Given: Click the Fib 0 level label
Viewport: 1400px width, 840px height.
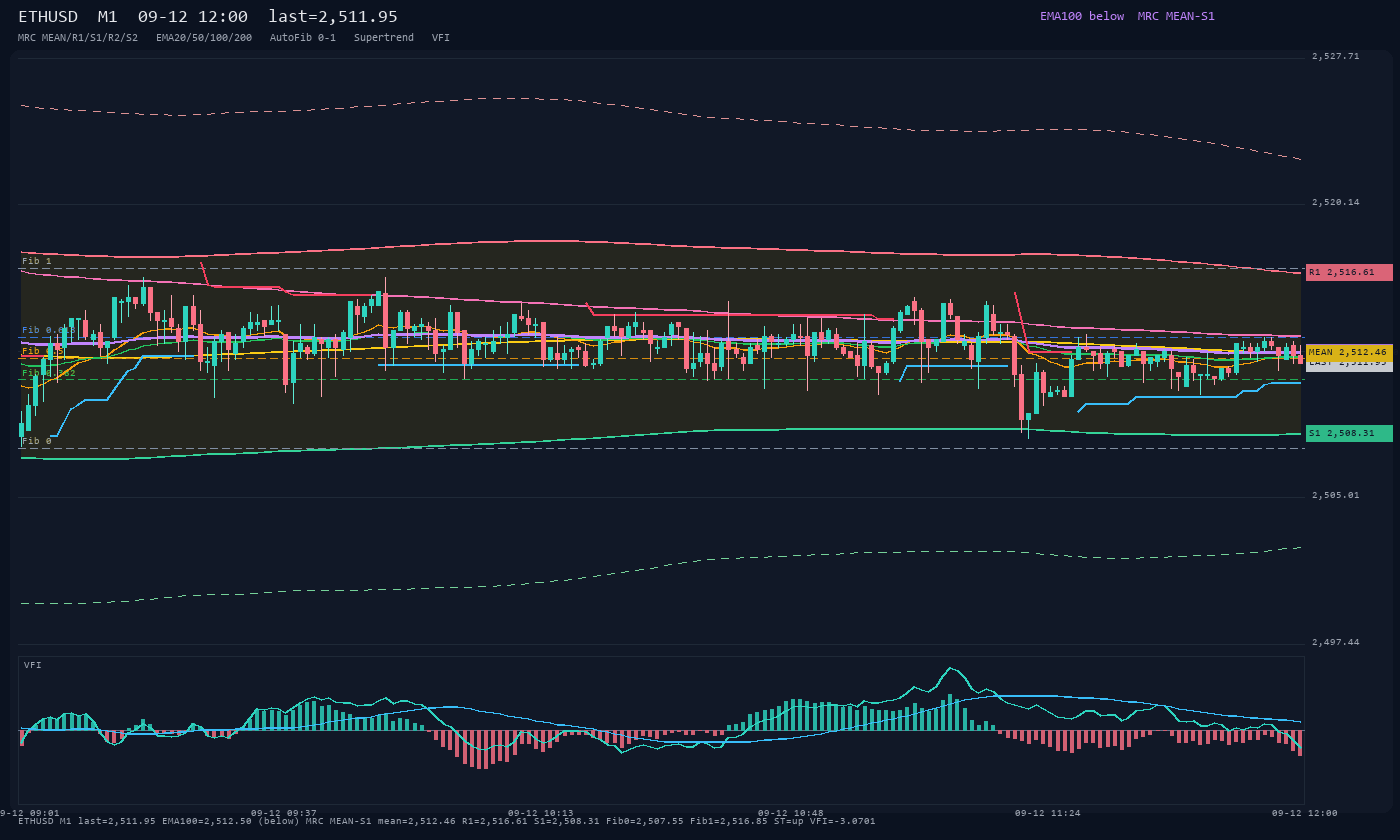Looking at the screenshot, I should [x=37, y=441].
